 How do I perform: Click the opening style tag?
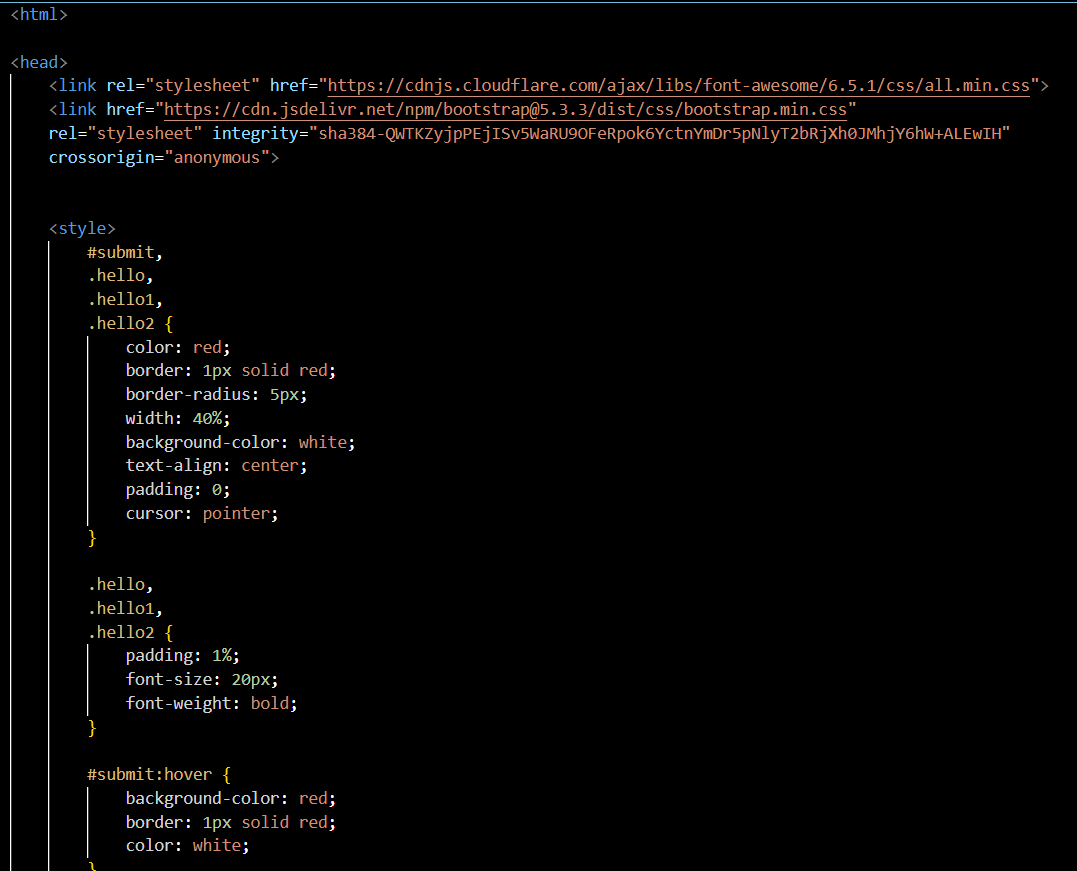pos(82,228)
